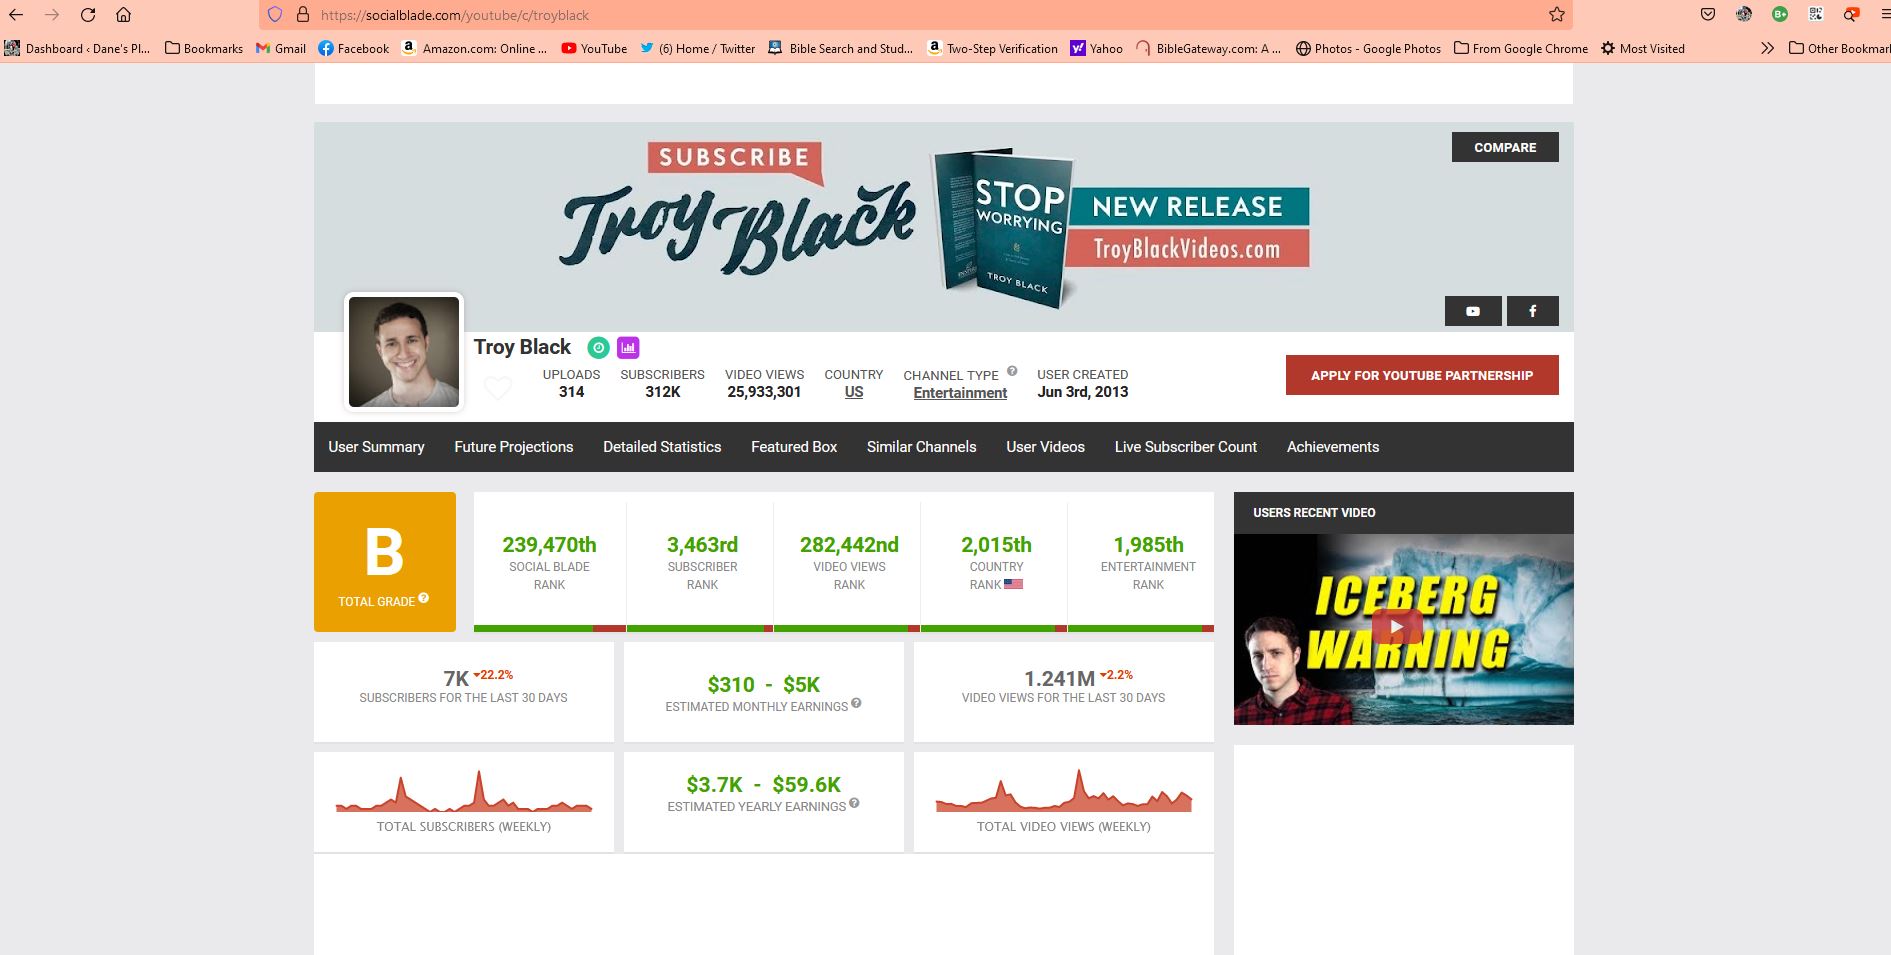Click Channel Type help question icon
Screen dimensions: 1891x955
pyautogui.click(x=1012, y=371)
